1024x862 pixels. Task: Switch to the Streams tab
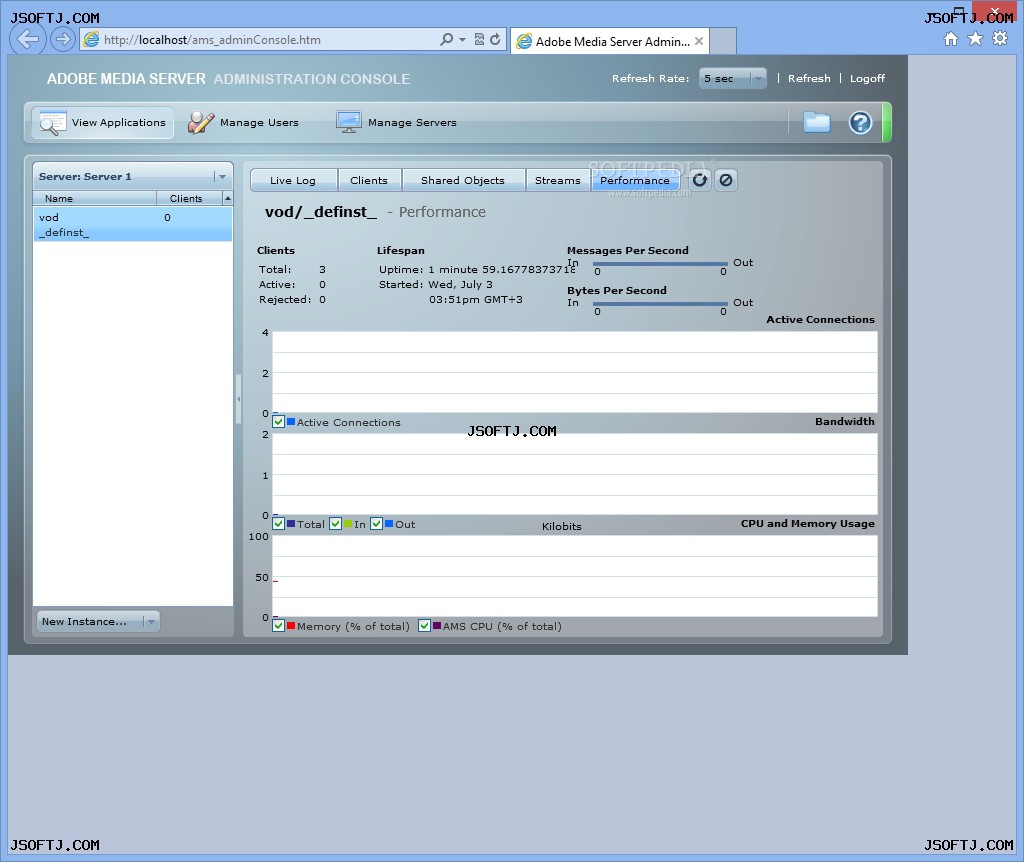[558, 180]
